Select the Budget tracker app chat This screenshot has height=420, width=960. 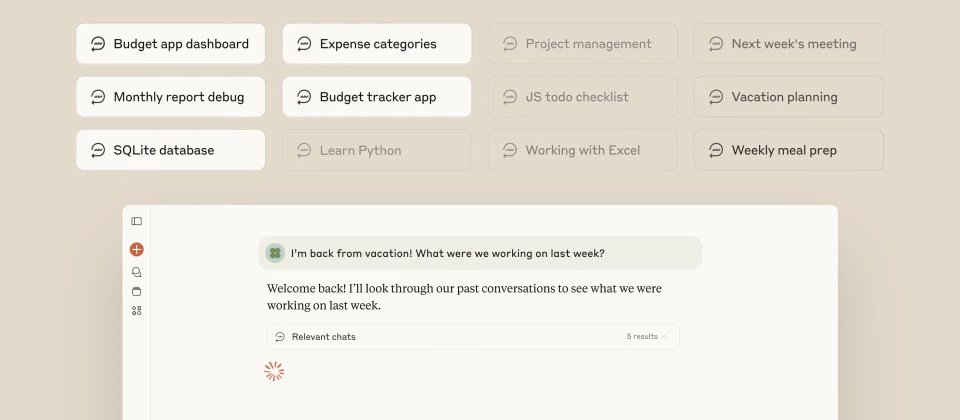coord(377,97)
